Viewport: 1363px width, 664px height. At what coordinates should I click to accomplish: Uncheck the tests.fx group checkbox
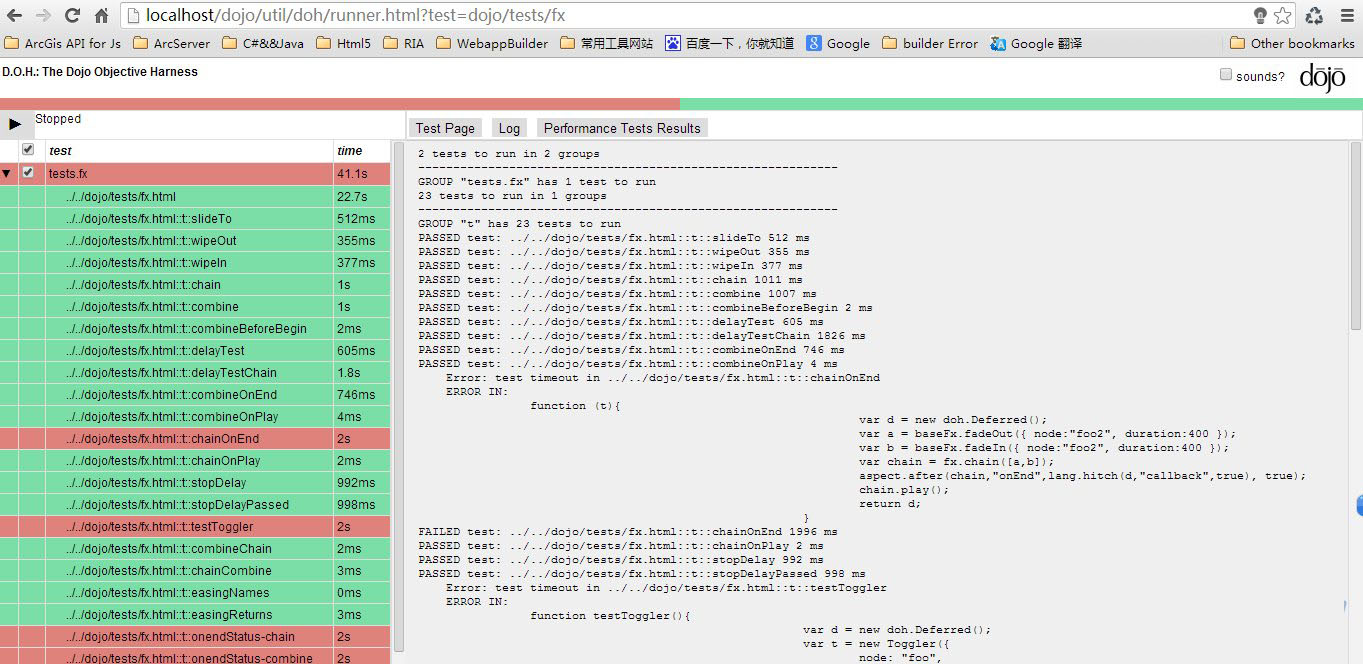click(x=28, y=172)
